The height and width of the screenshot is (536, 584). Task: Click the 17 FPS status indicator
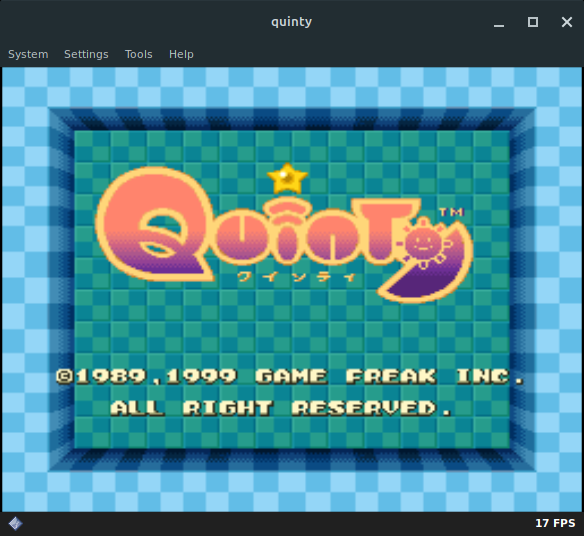point(555,523)
